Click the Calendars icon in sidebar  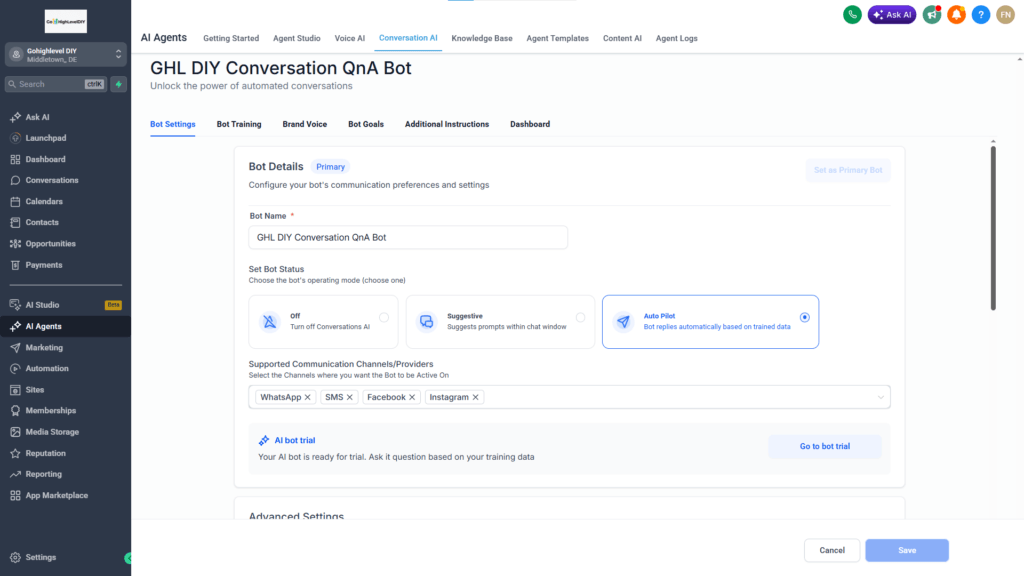point(16,202)
